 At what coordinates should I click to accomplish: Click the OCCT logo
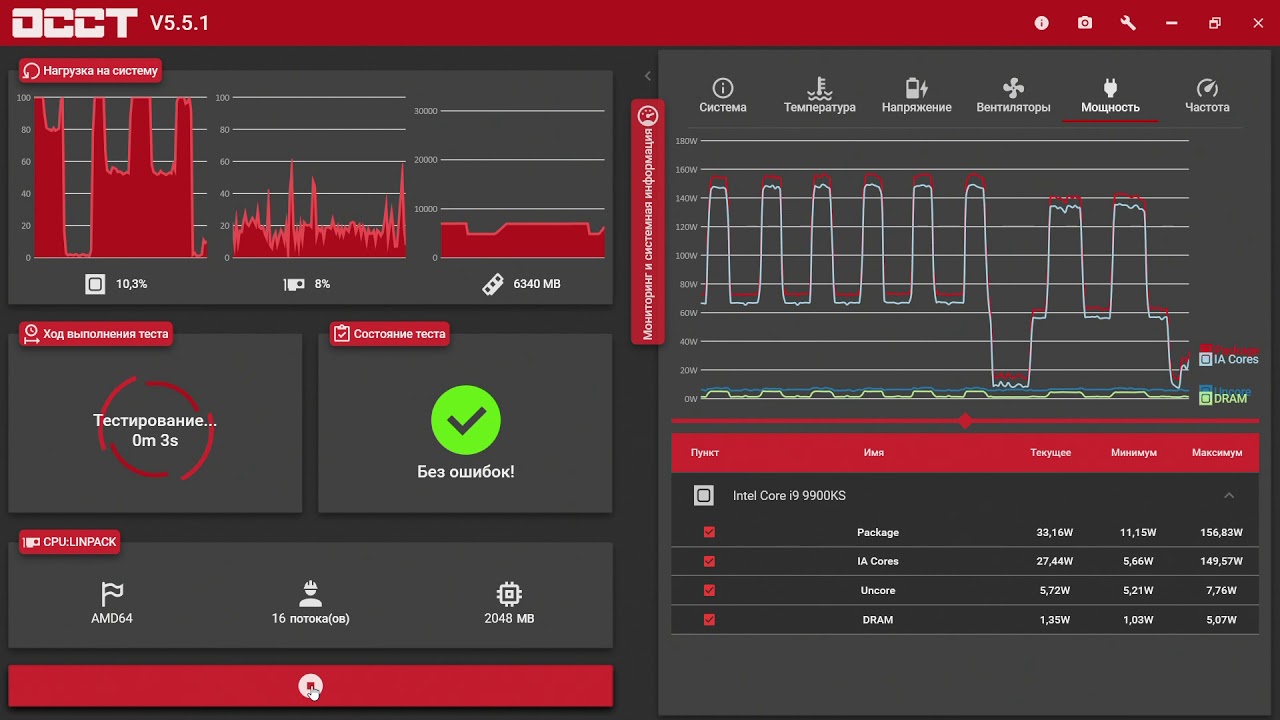tap(75, 23)
